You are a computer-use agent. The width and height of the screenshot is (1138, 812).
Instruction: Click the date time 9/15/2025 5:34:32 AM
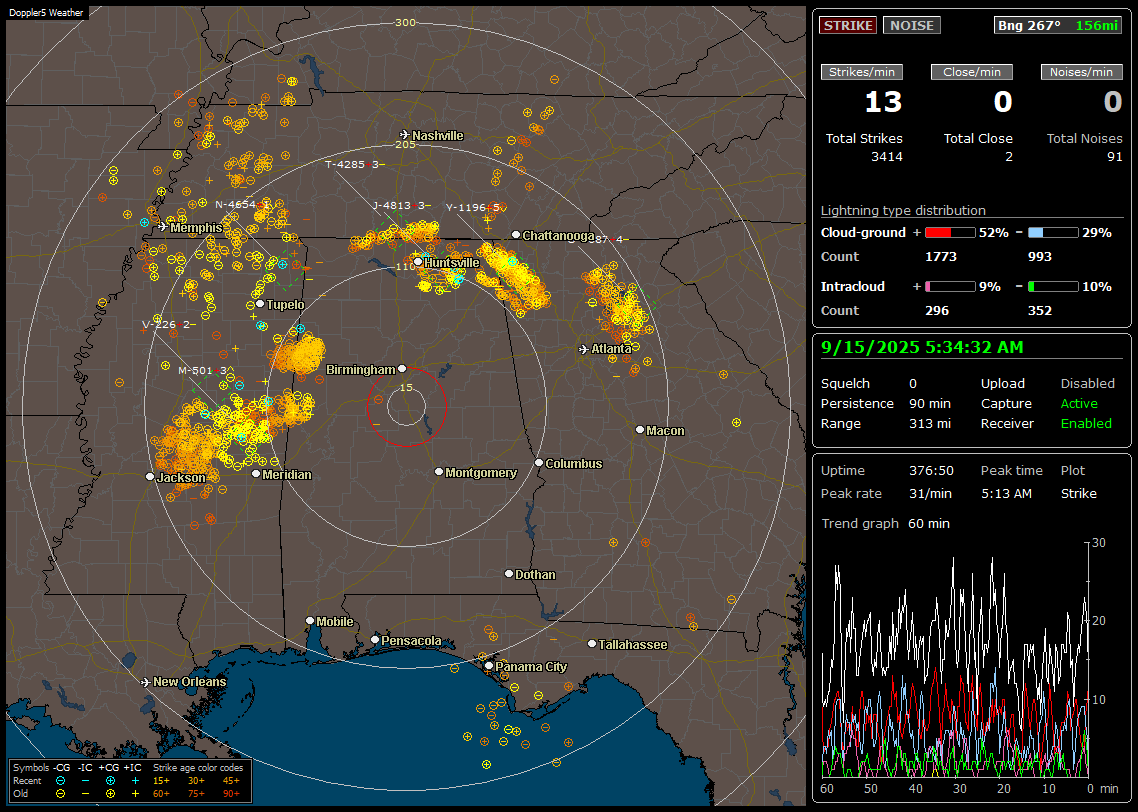coord(922,348)
